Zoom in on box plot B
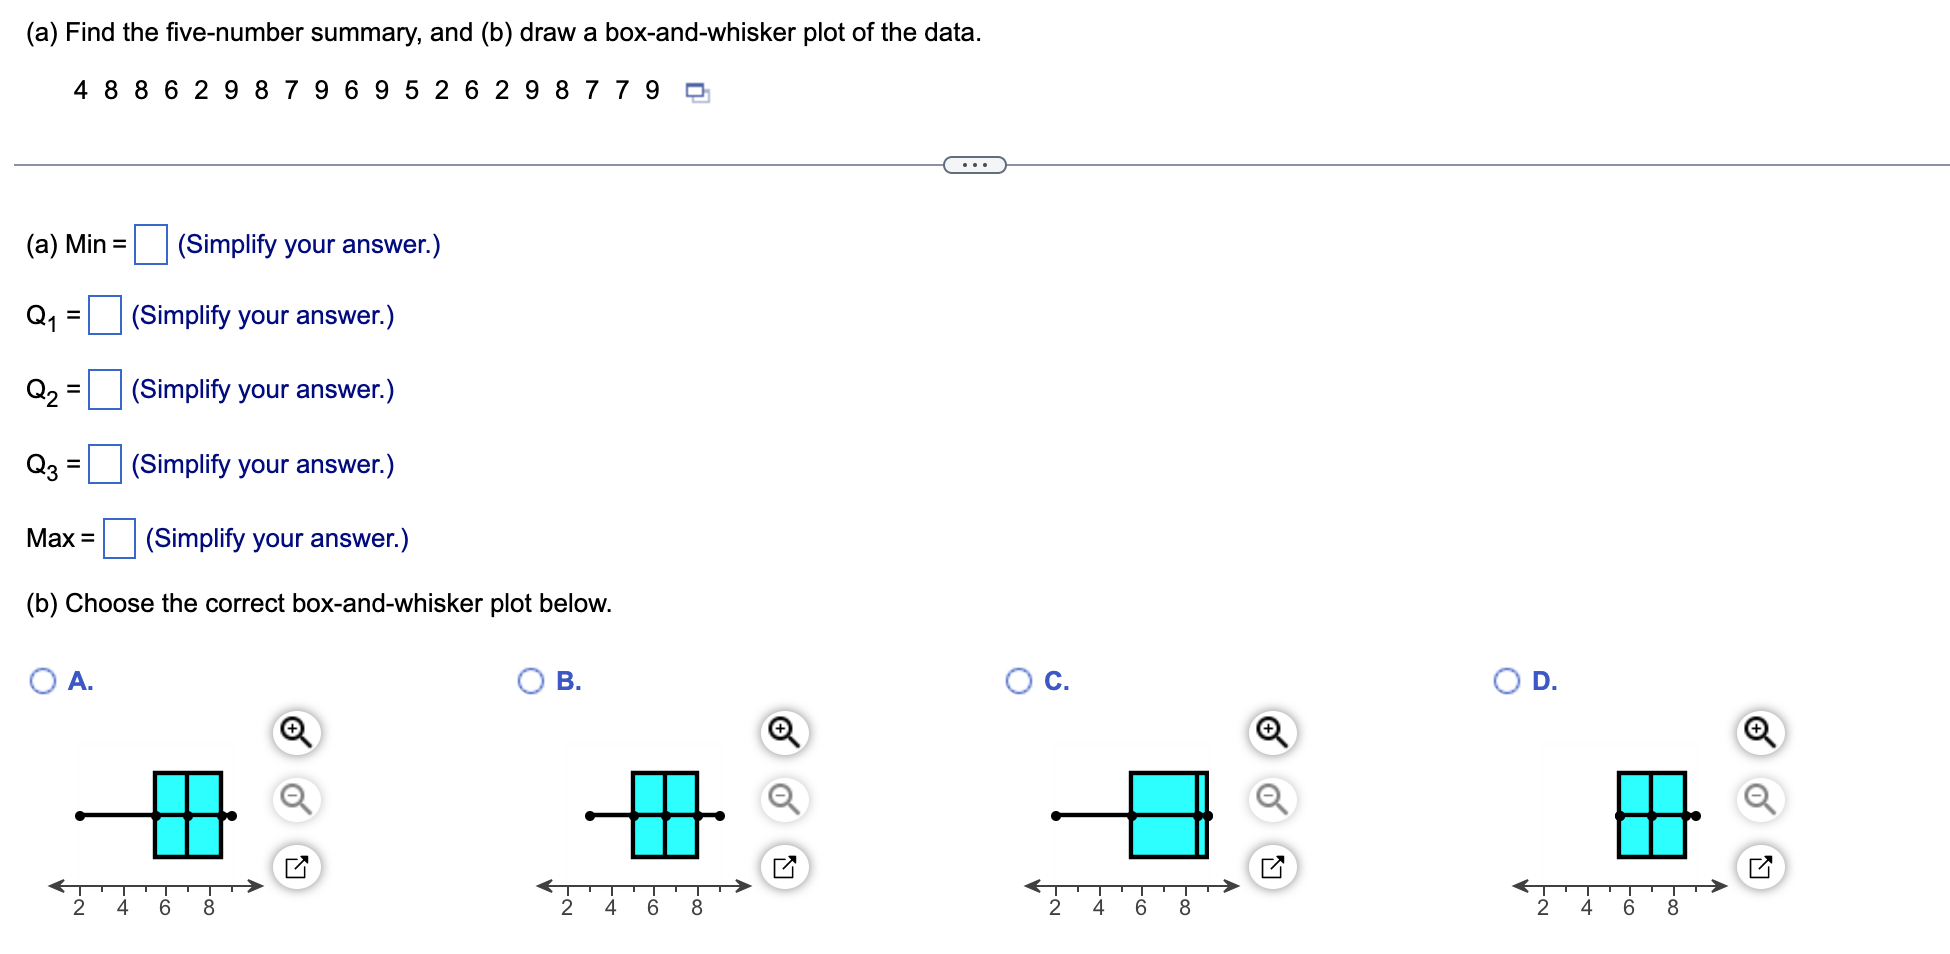The width and height of the screenshot is (1950, 954). coord(783,732)
